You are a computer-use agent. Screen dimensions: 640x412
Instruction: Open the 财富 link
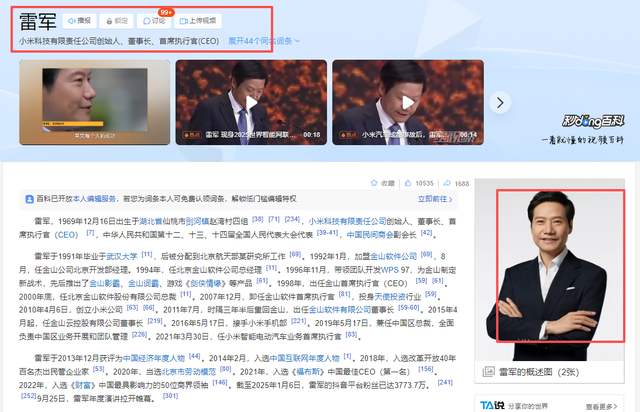point(83,385)
